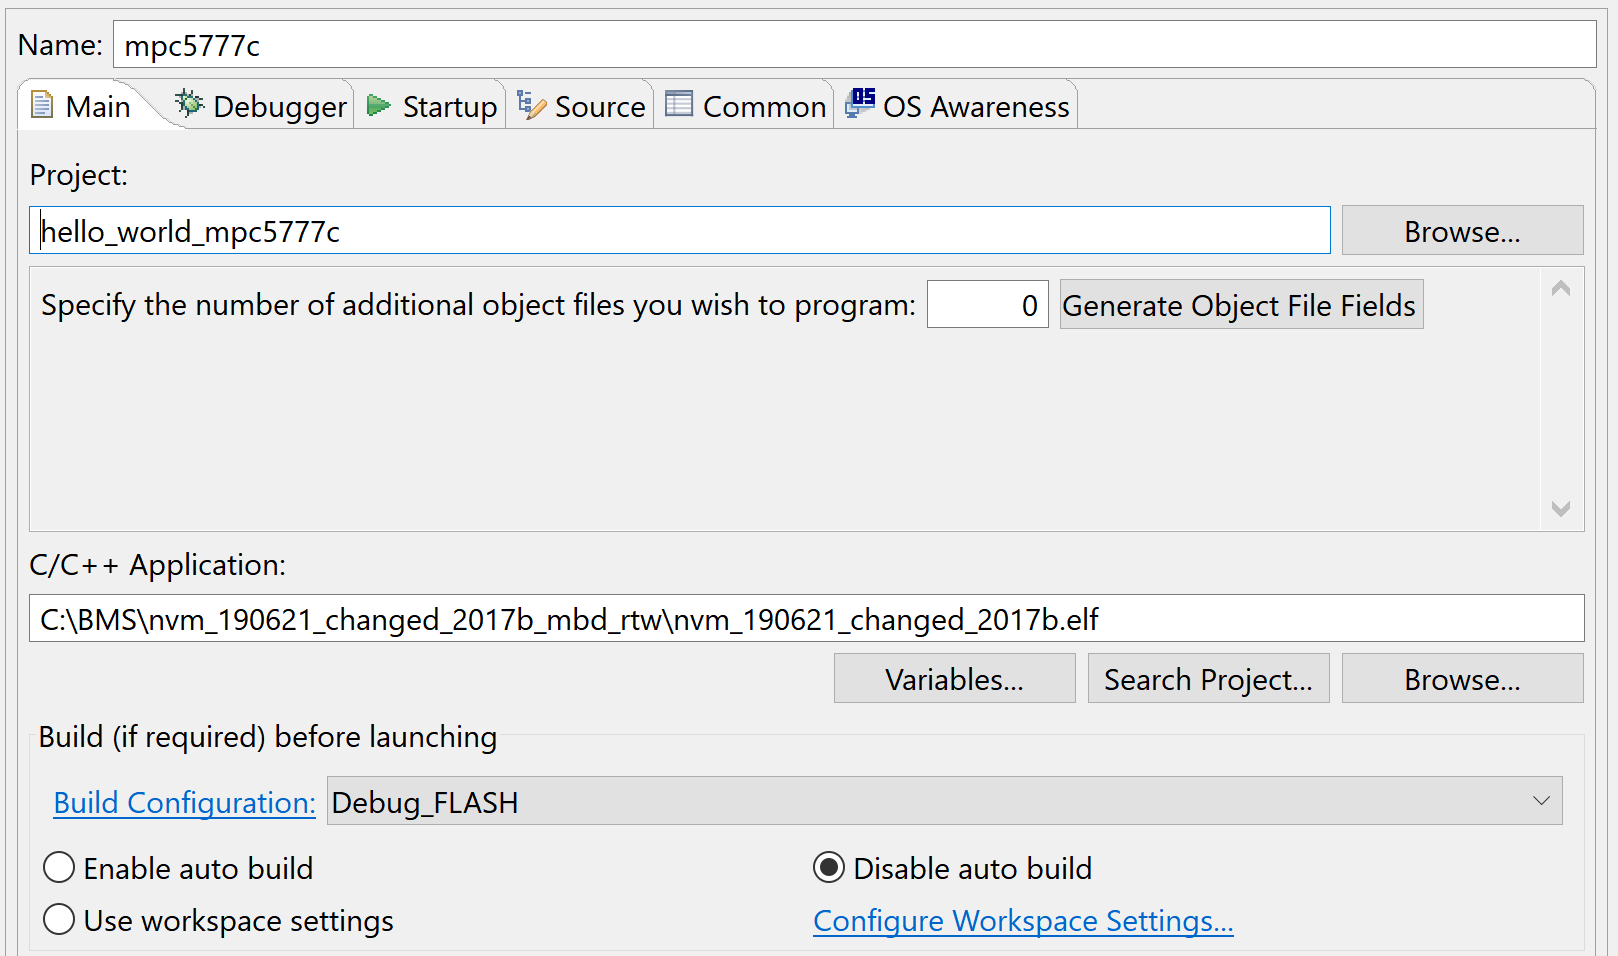Choose Use workspace settings radio button
The height and width of the screenshot is (956, 1618).
[x=60, y=920]
